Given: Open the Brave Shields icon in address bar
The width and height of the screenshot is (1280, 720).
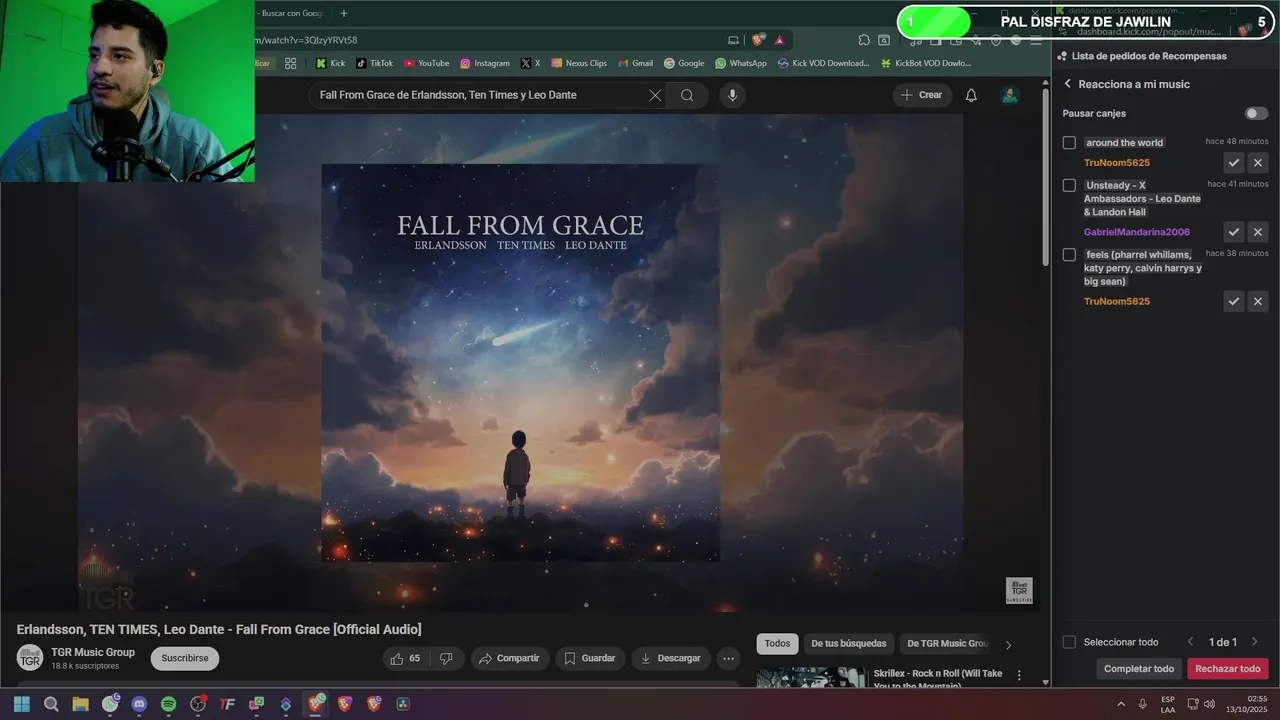Looking at the screenshot, I should [x=759, y=40].
